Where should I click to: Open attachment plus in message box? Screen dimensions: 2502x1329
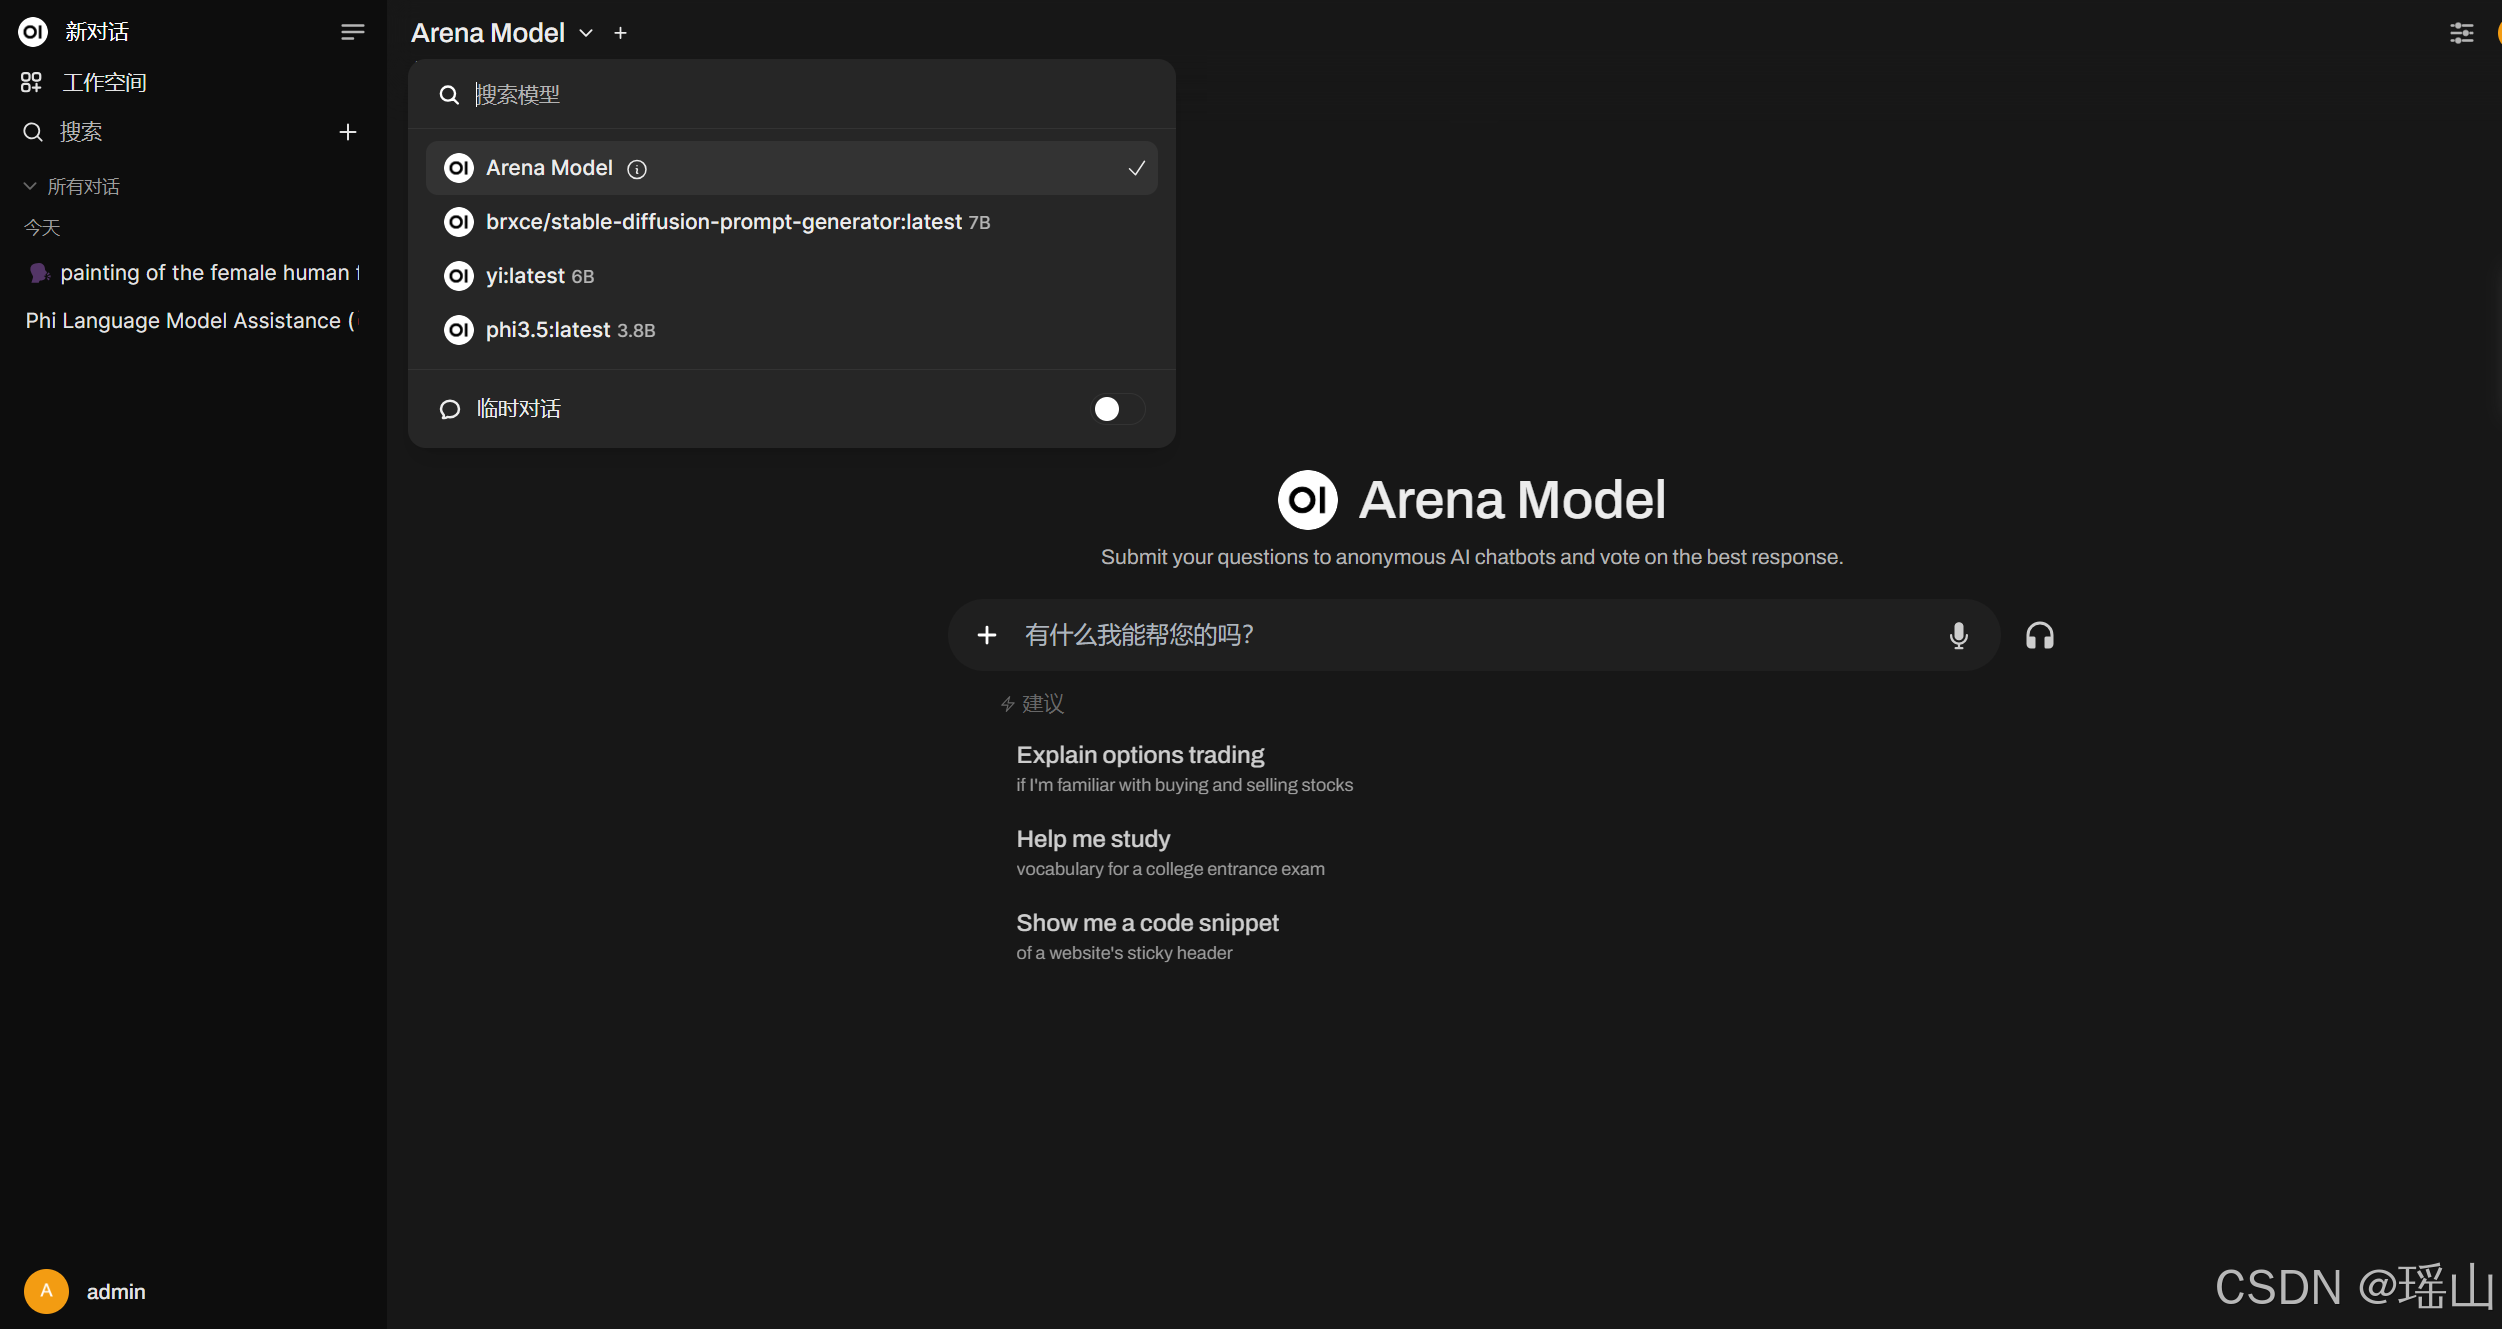tap(986, 635)
